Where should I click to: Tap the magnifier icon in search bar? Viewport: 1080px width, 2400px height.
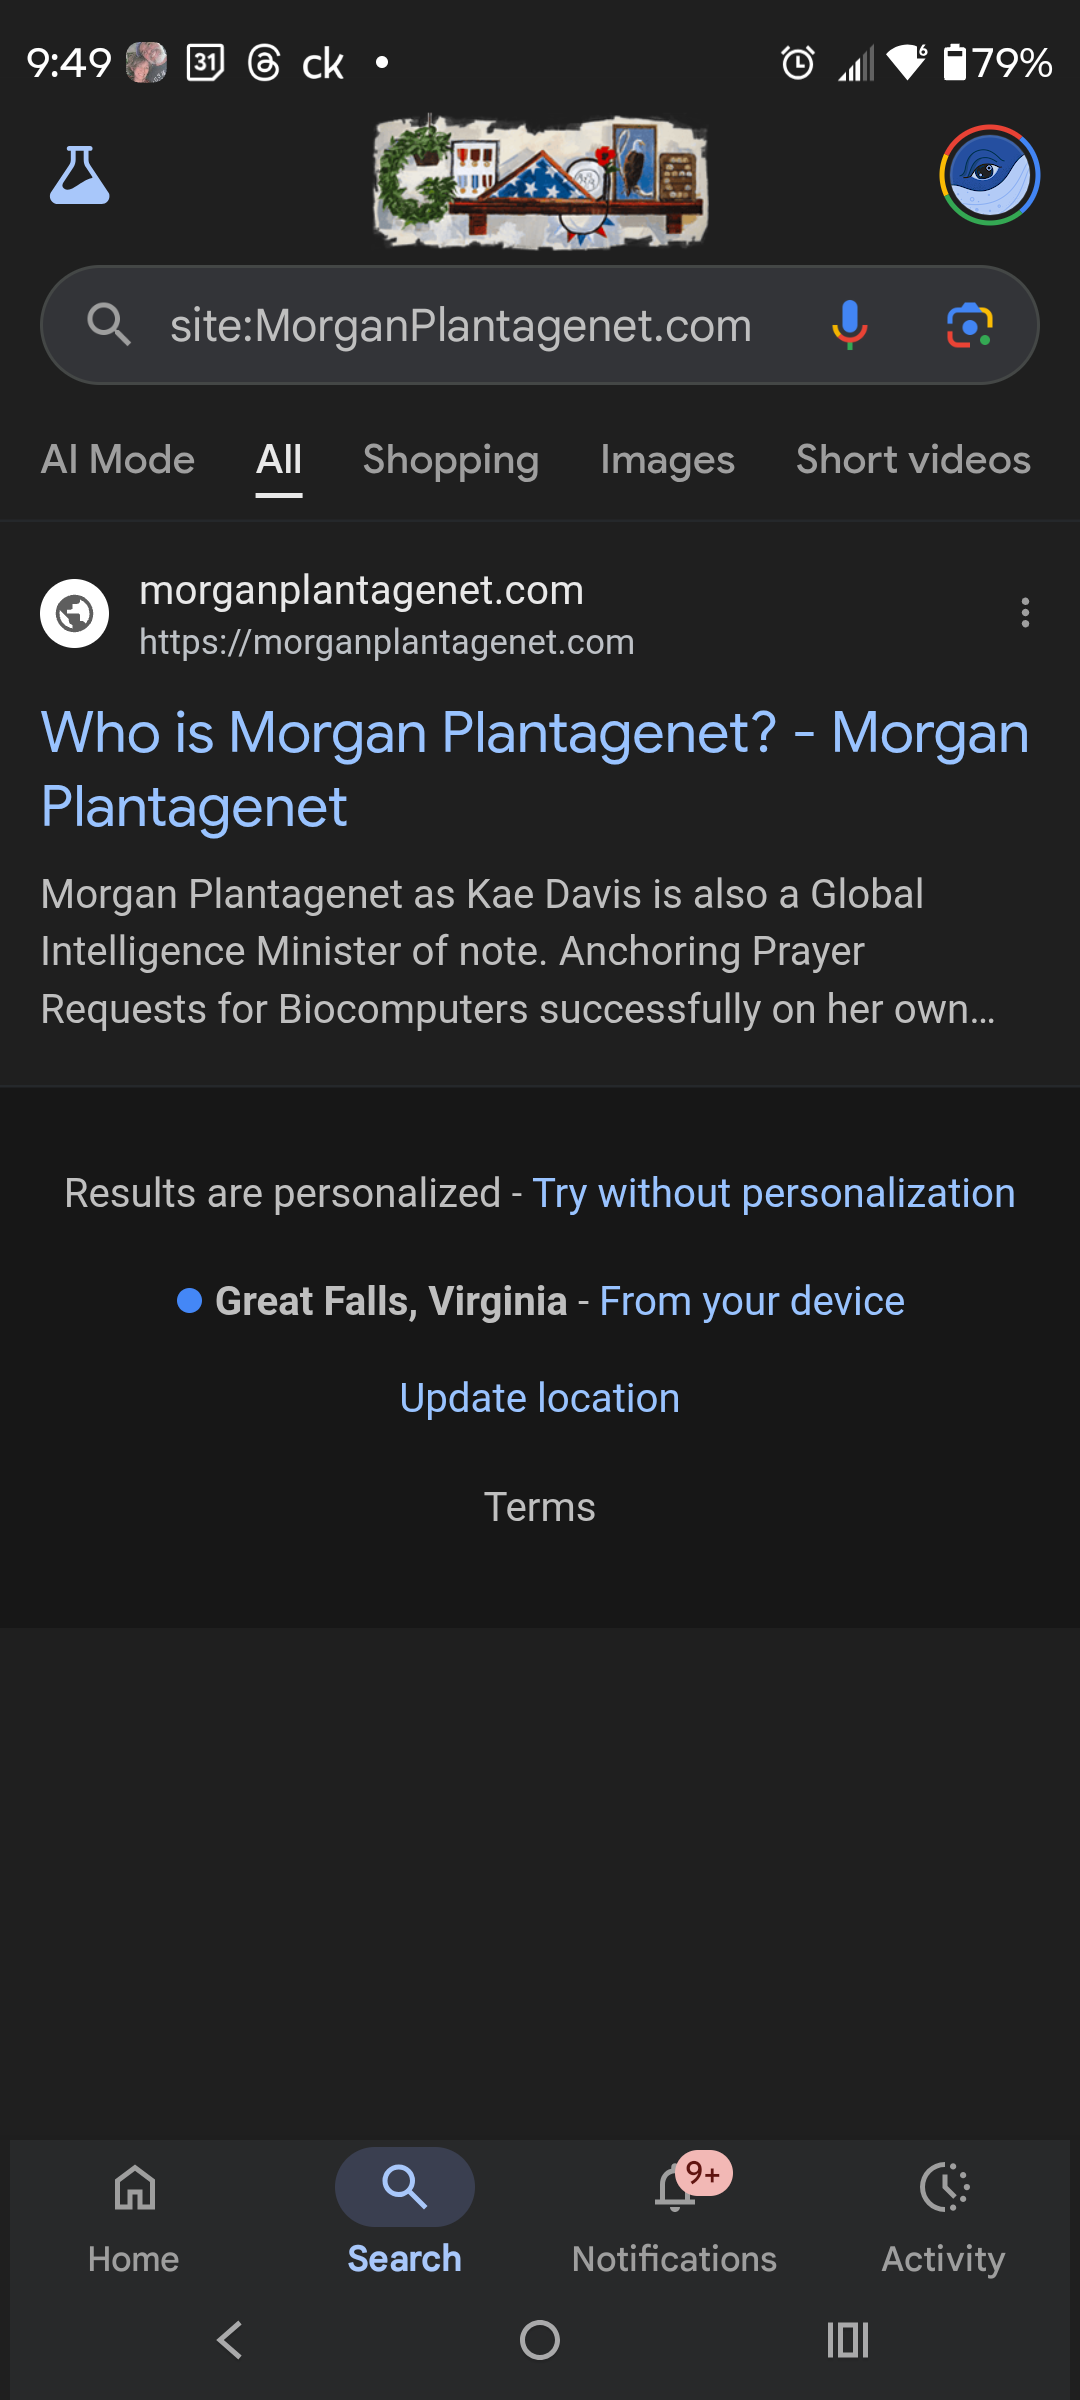tap(109, 325)
